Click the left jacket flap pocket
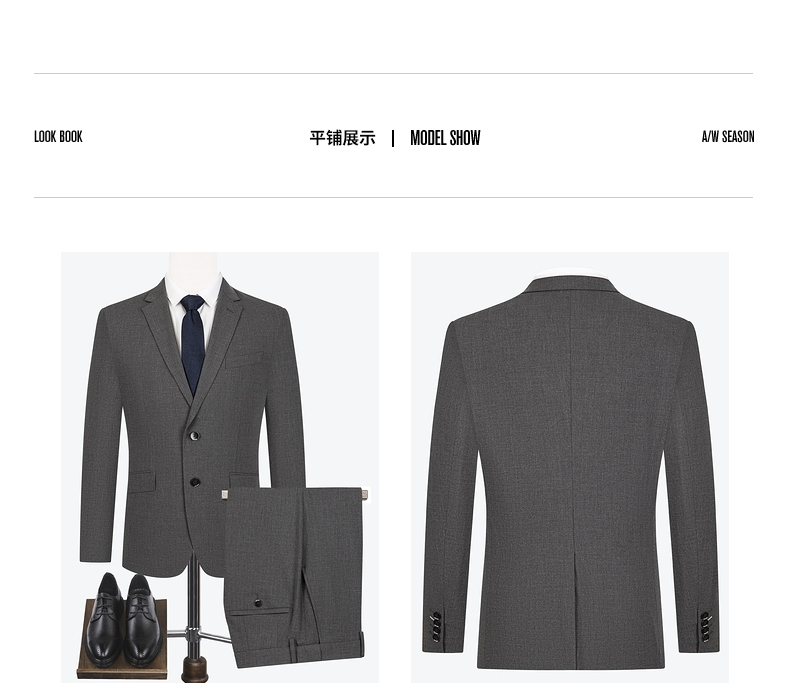This screenshot has width=790, height=692. tap(142, 481)
